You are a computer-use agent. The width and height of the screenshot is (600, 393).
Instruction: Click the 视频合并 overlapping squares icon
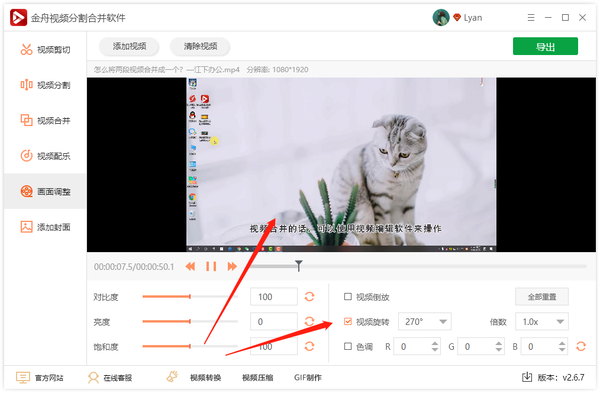[26, 120]
